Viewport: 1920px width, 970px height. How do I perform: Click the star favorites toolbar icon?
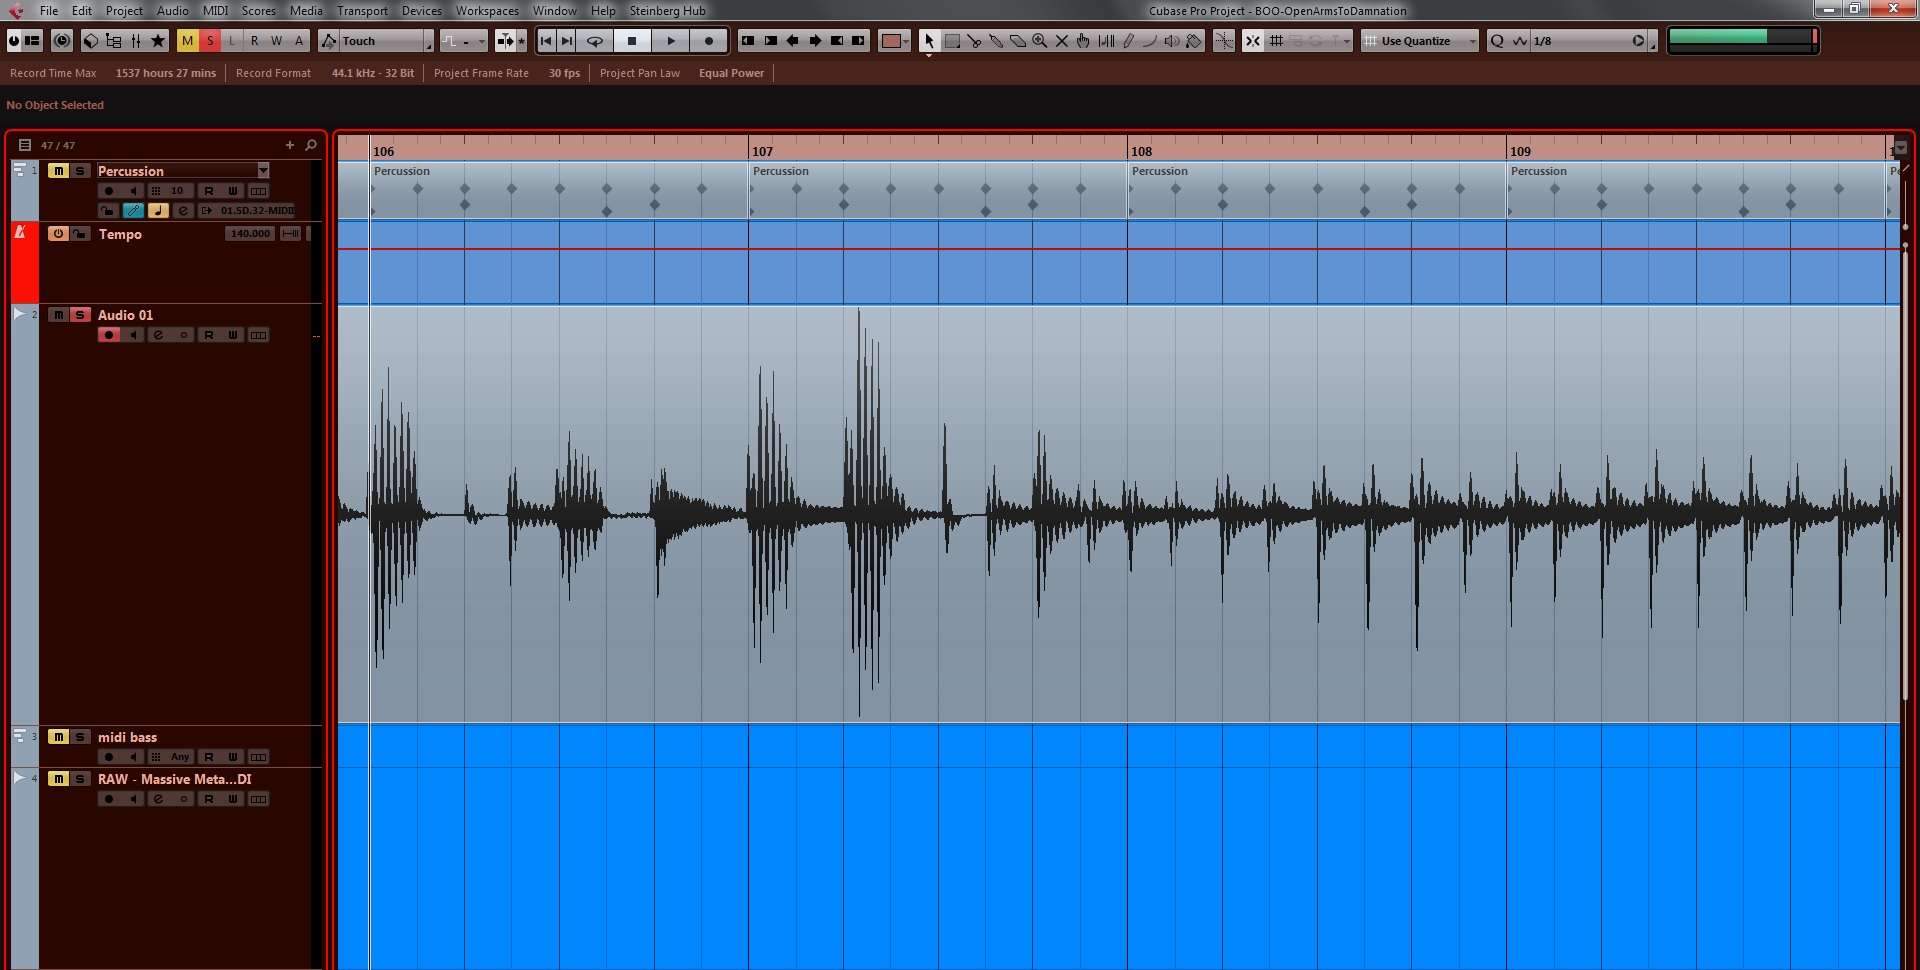[158, 41]
